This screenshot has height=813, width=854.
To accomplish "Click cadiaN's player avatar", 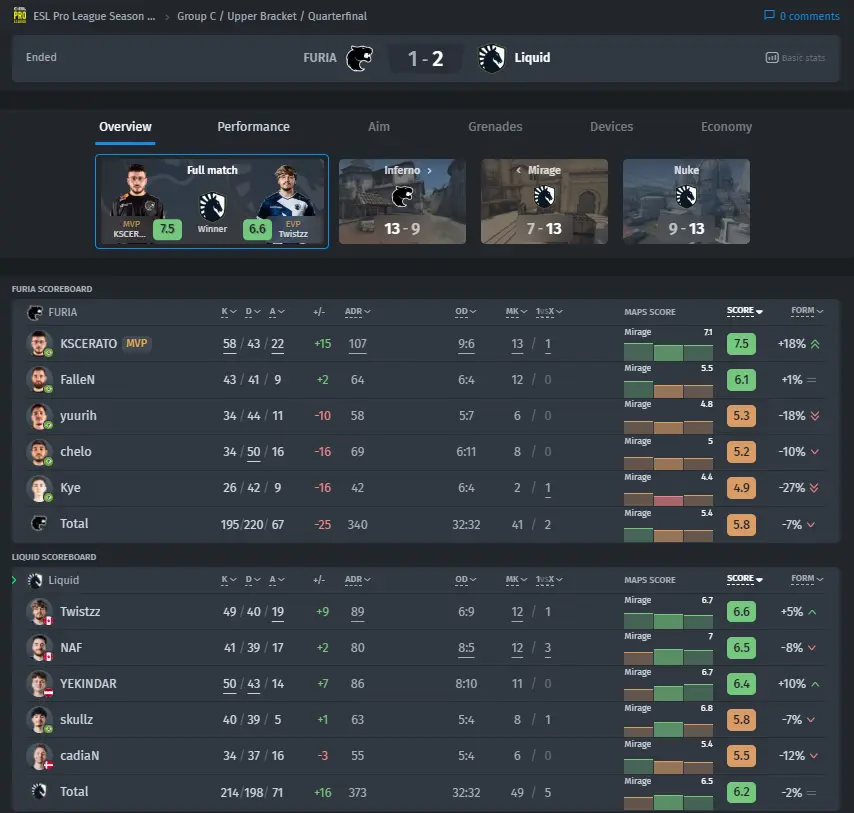I will pyautogui.click(x=39, y=756).
